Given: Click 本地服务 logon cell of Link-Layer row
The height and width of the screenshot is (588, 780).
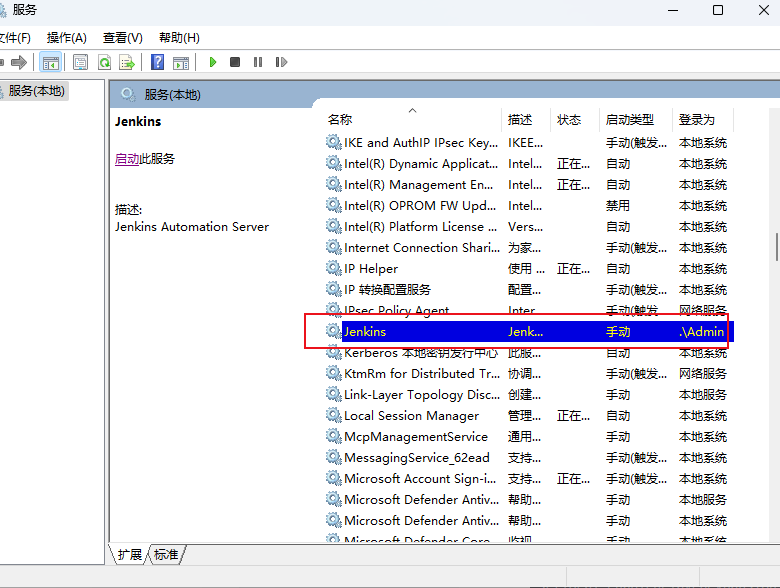Looking at the screenshot, I should 703,394.
